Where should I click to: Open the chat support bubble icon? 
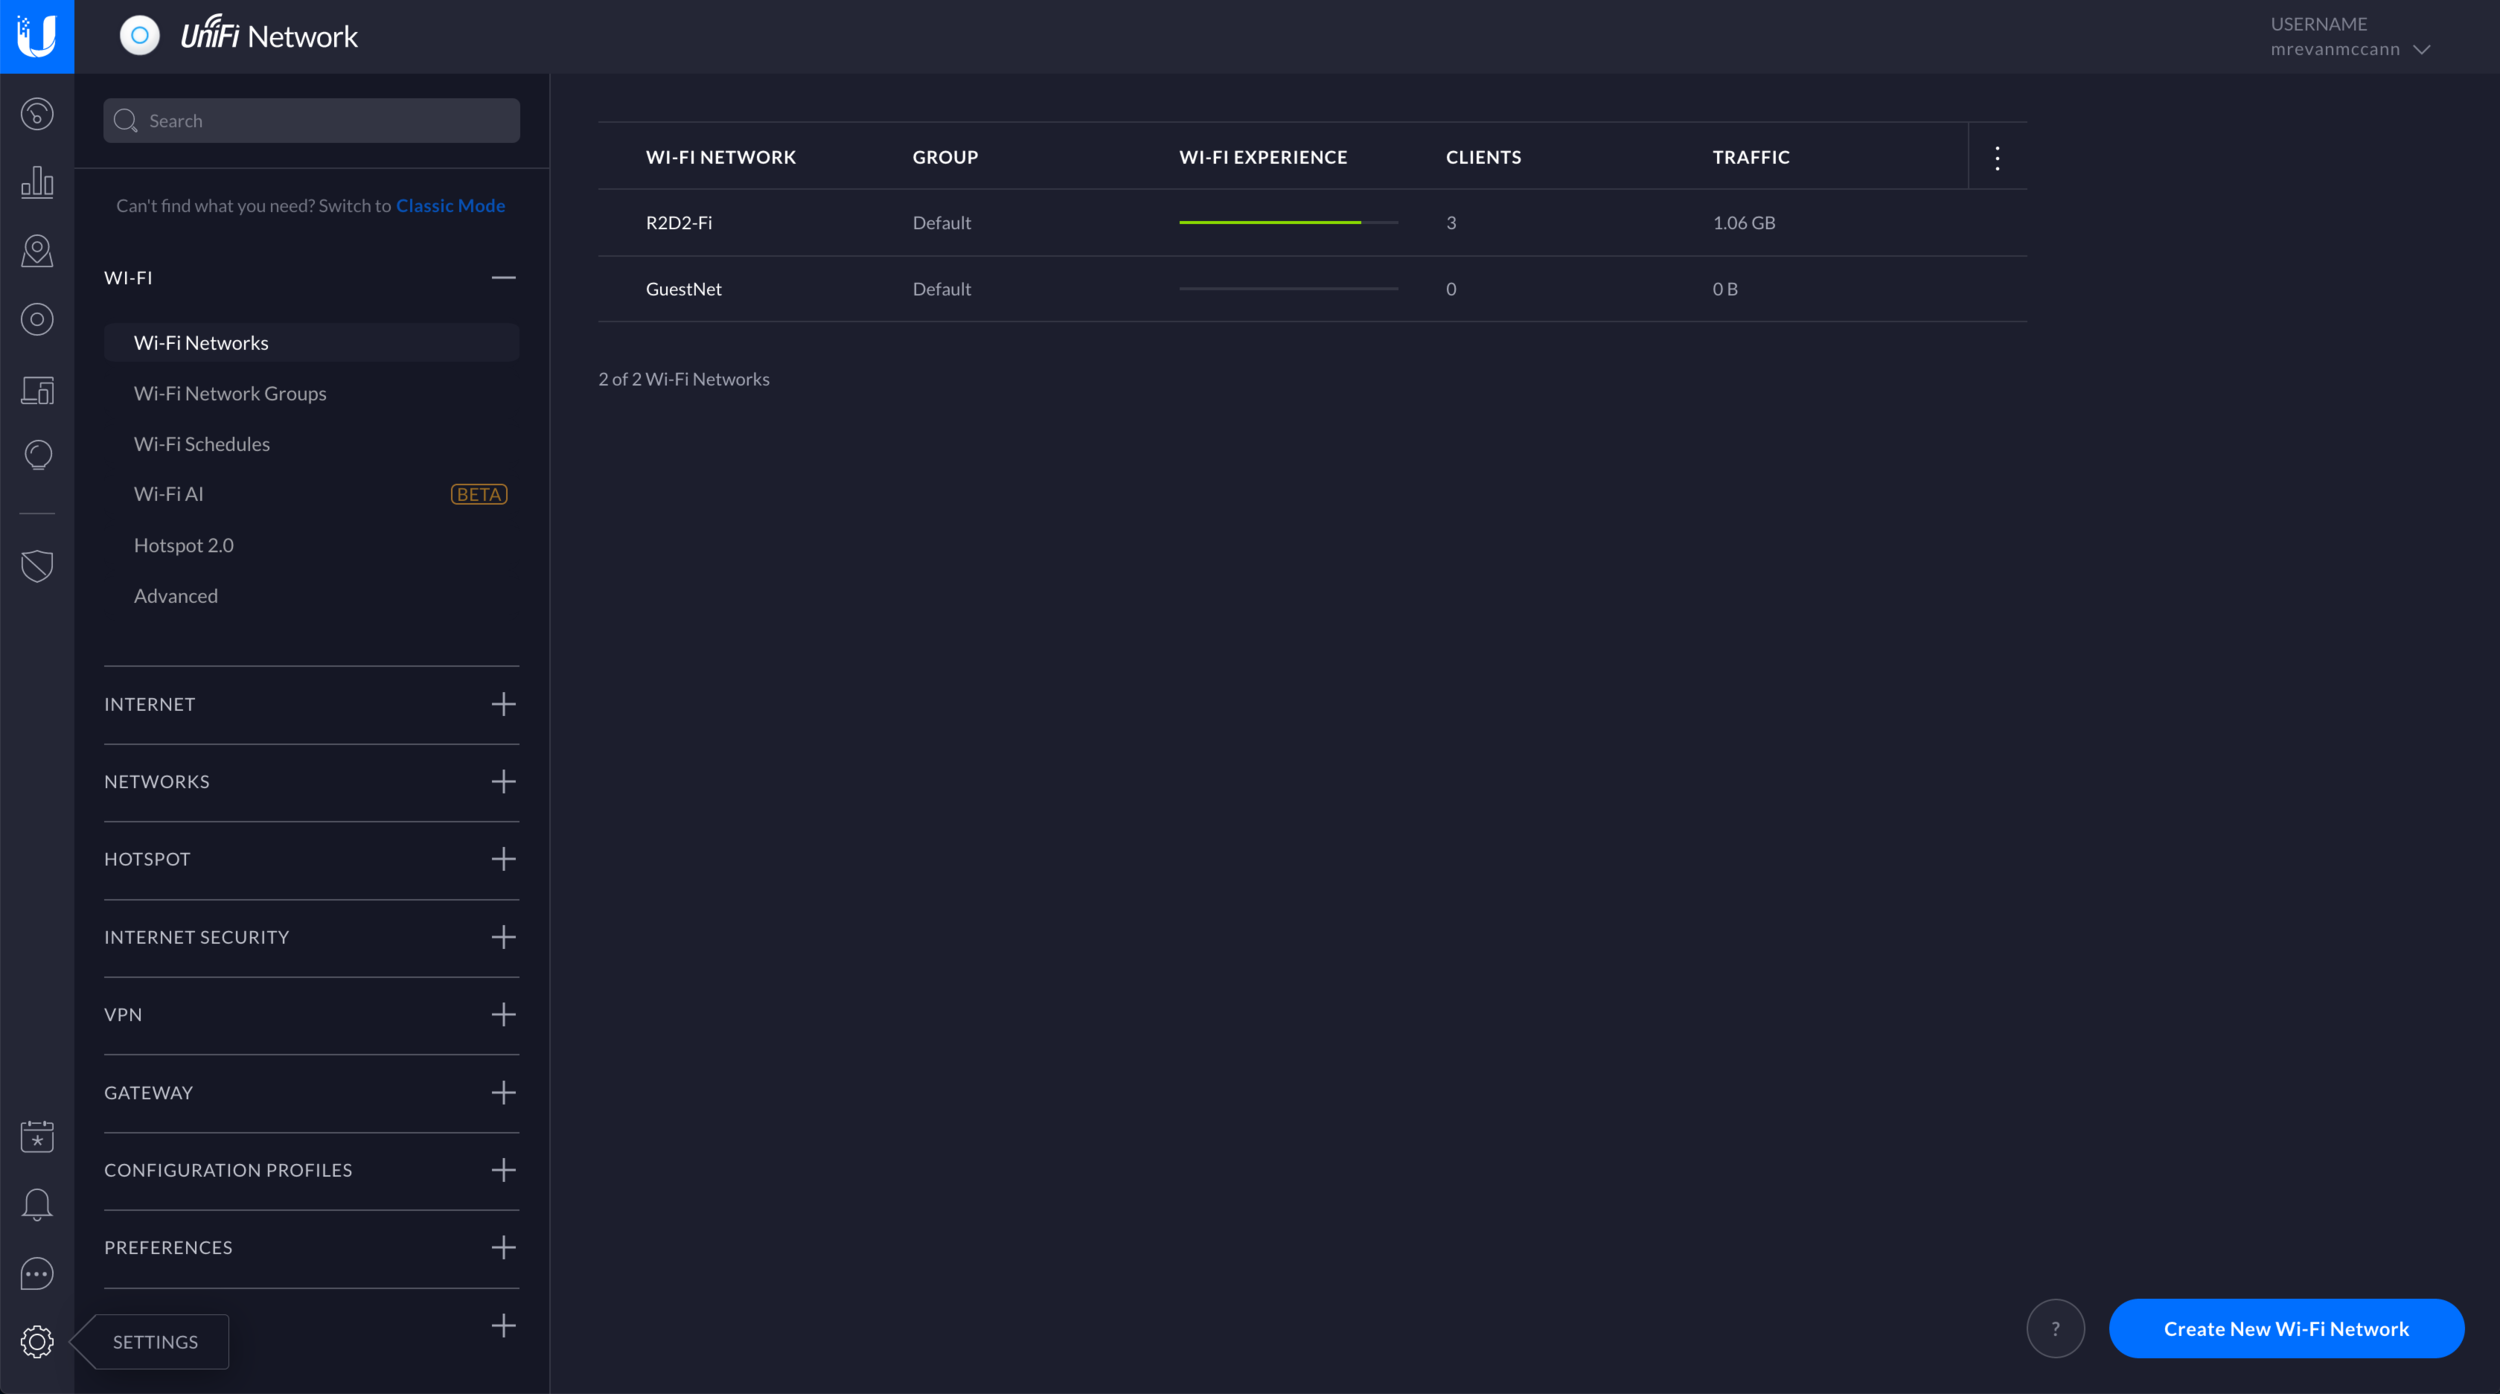(x=37, y=1273)
